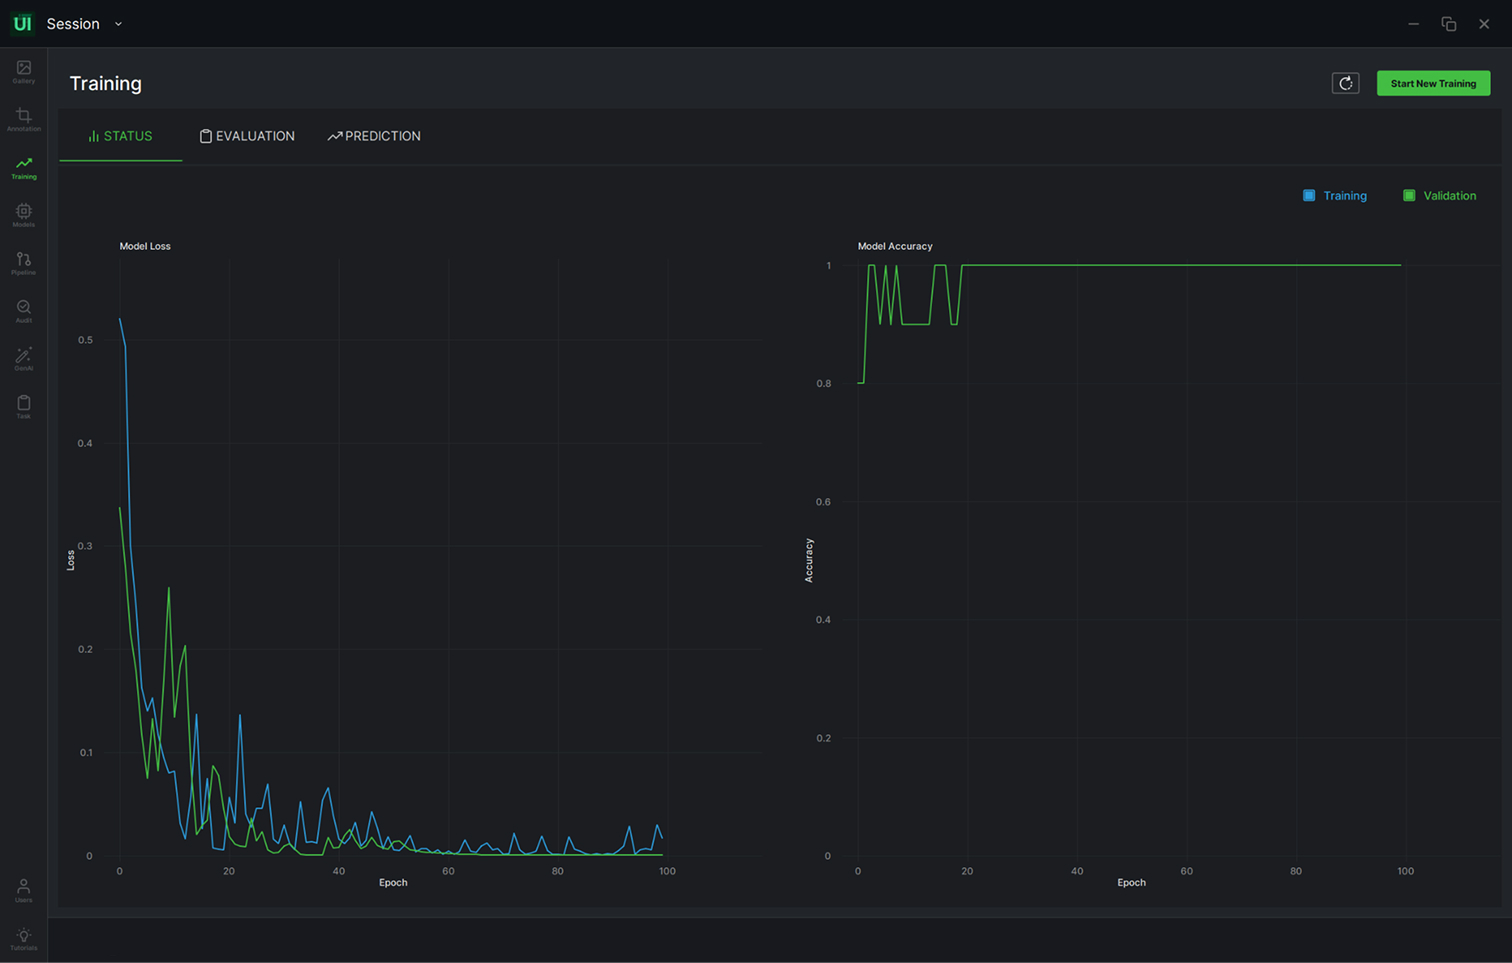This screenshot has height=963, width=1512.
Task: Go to the Annotation tool in sidebar
Action: coord(23,120)
